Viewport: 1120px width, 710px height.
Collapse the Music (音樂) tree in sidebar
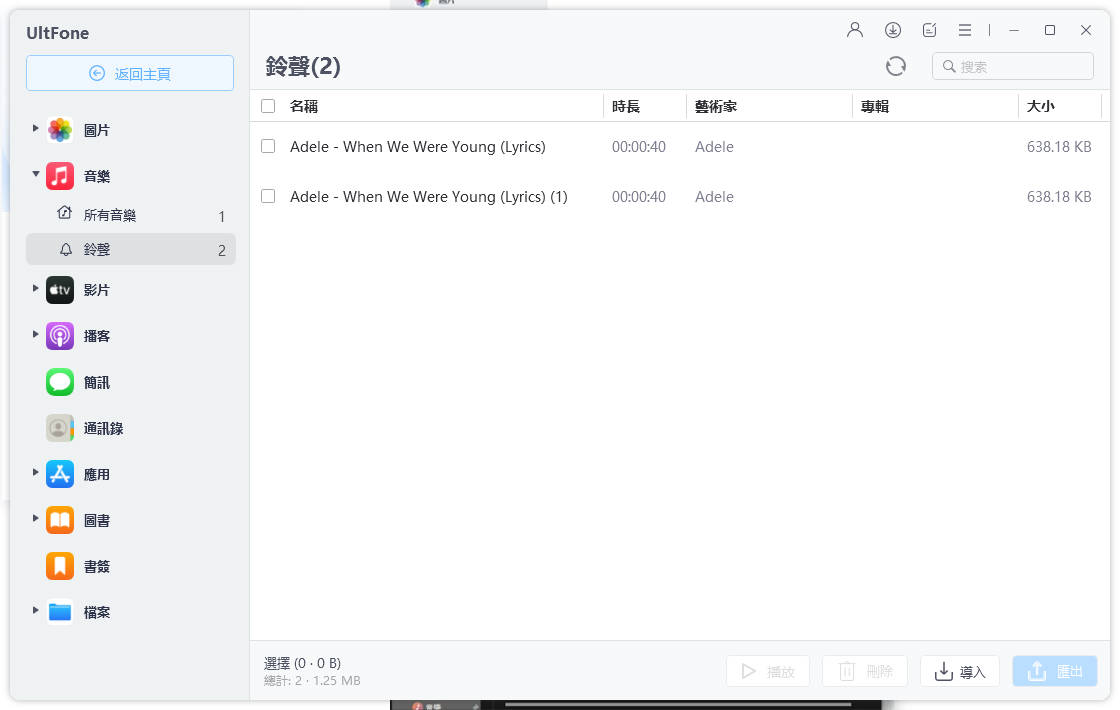tap(35, 175)
